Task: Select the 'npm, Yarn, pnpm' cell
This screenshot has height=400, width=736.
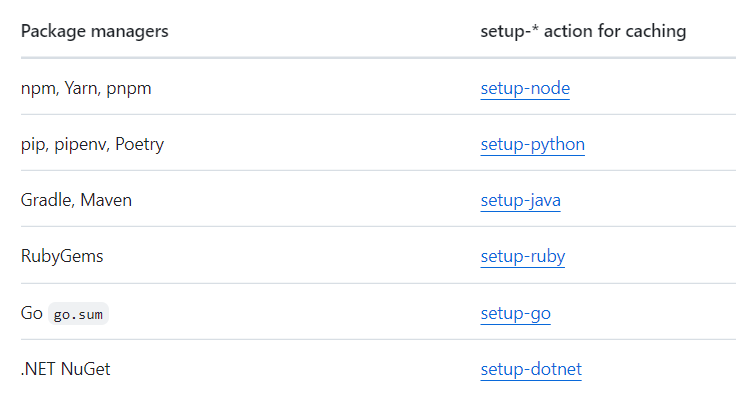Action: (x=86, y=88)
